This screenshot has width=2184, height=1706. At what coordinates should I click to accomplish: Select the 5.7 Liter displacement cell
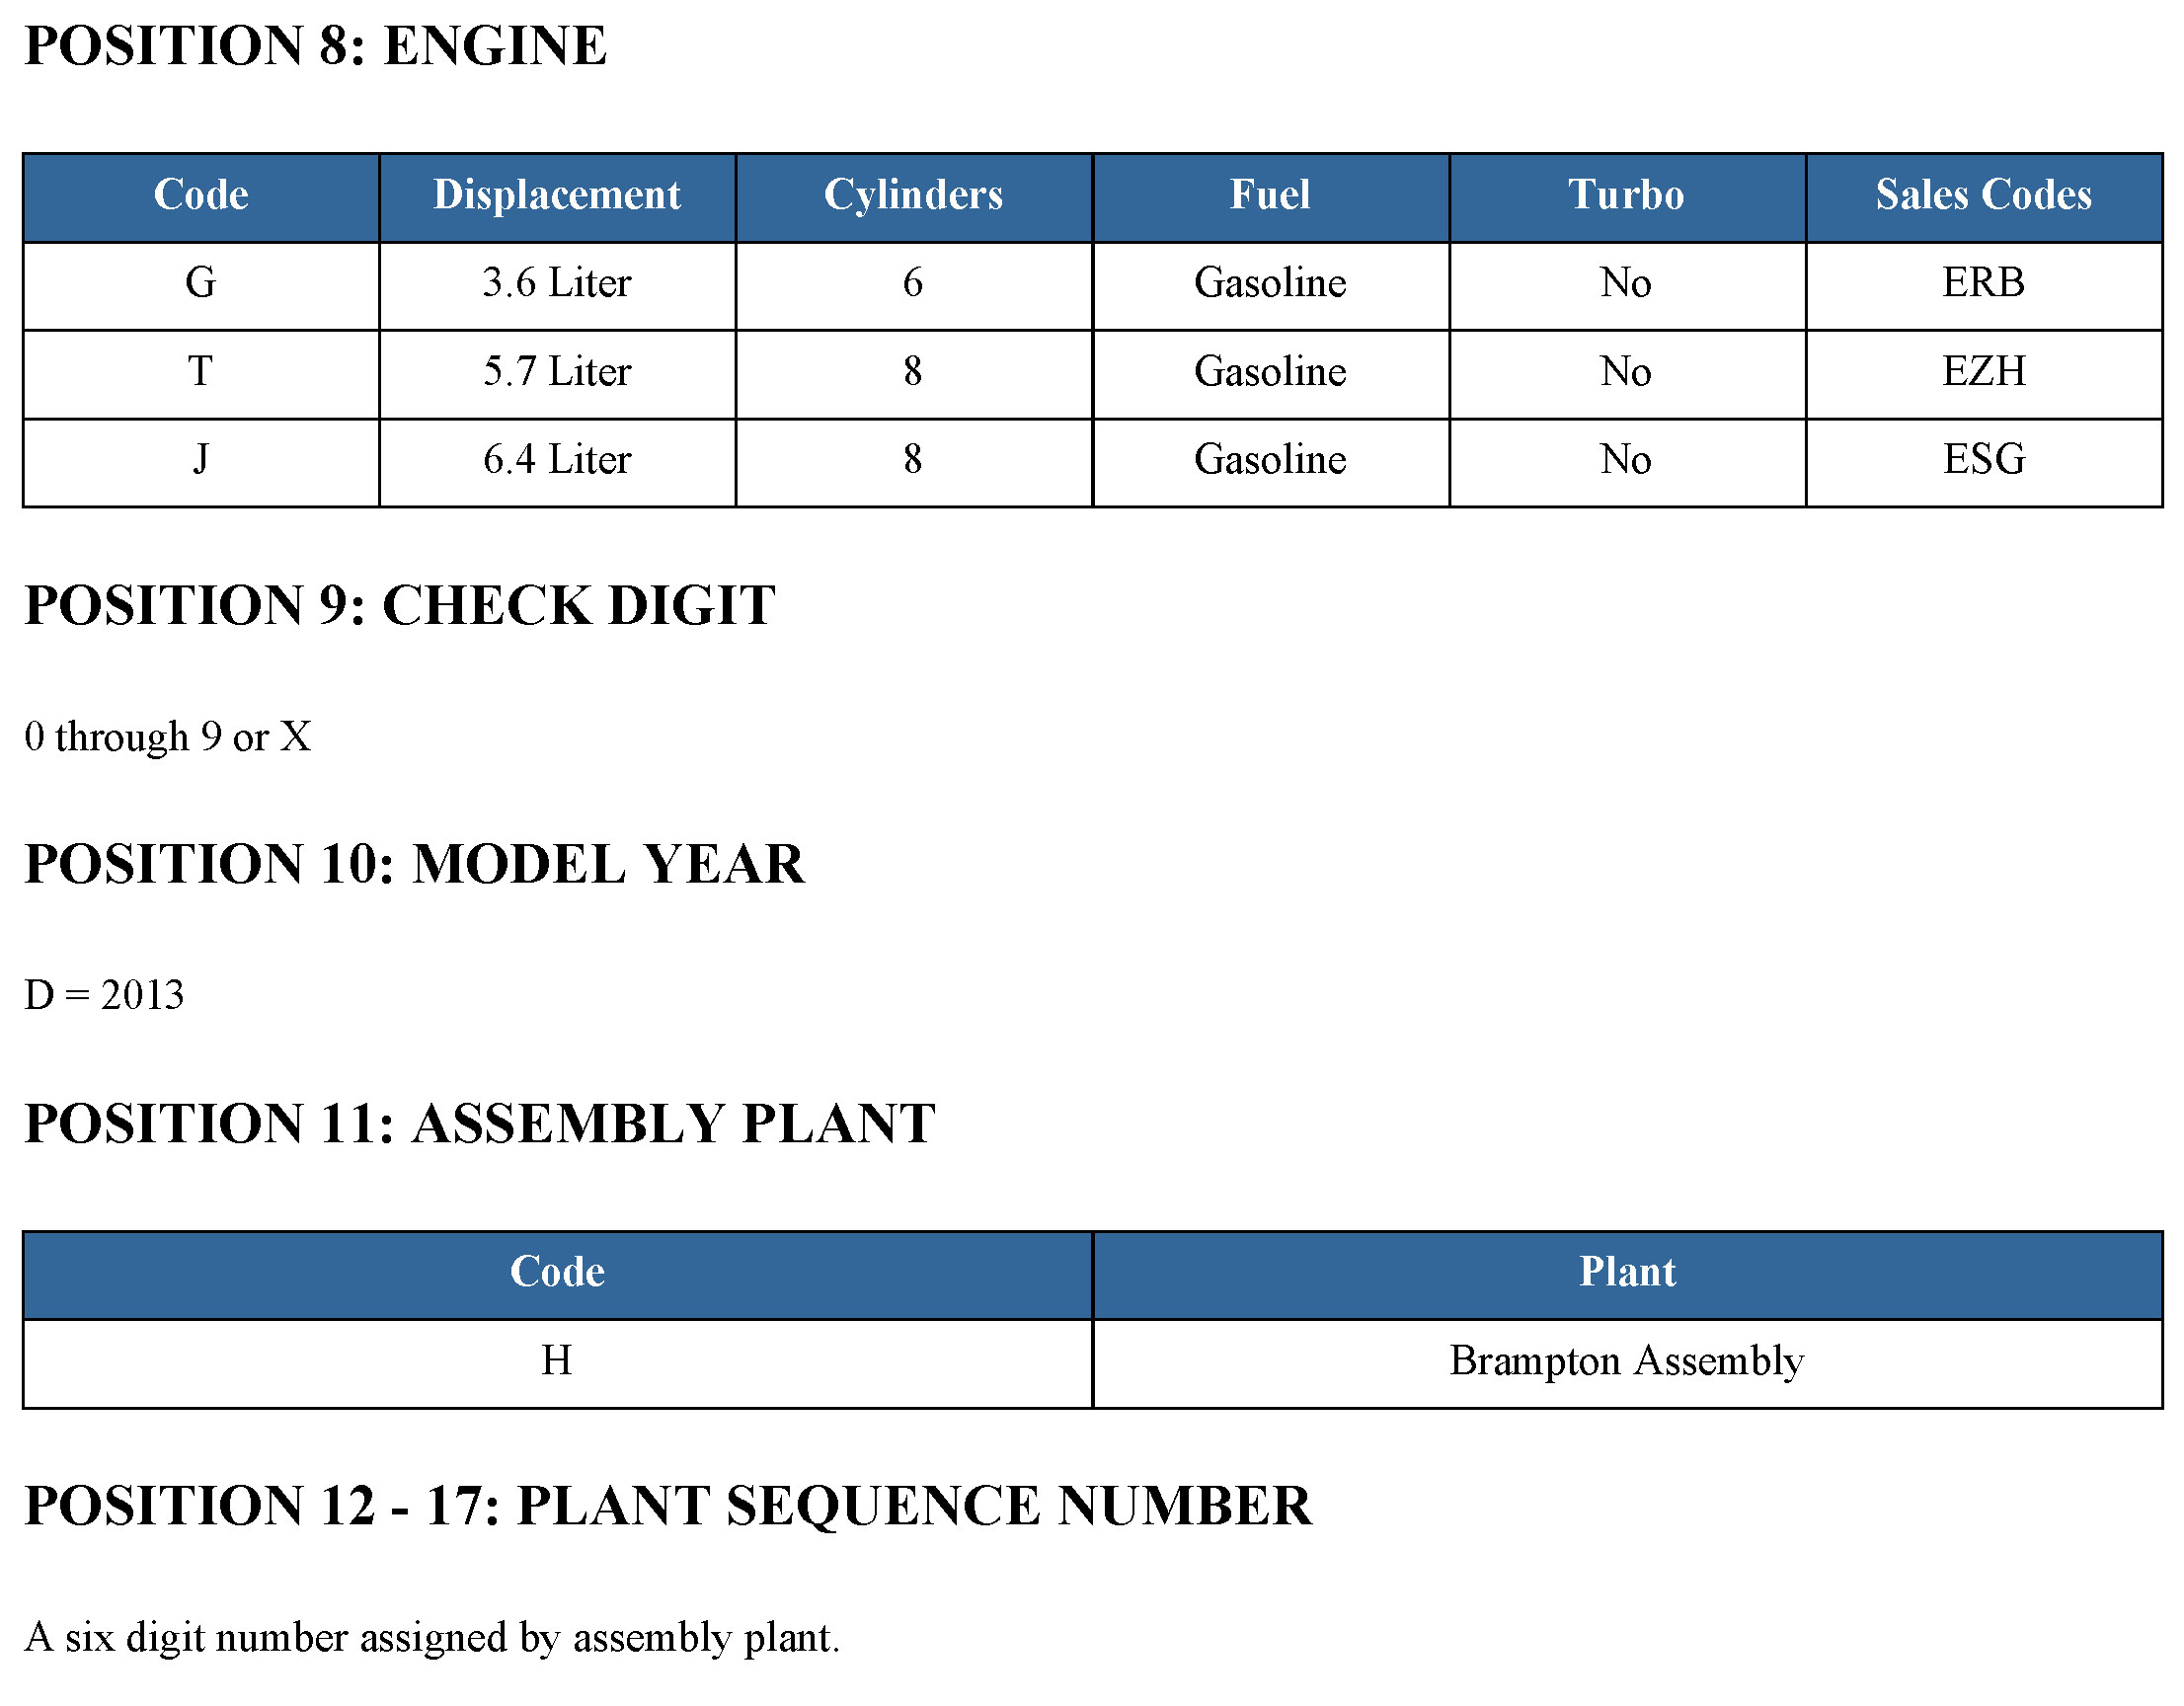(557, 372)
